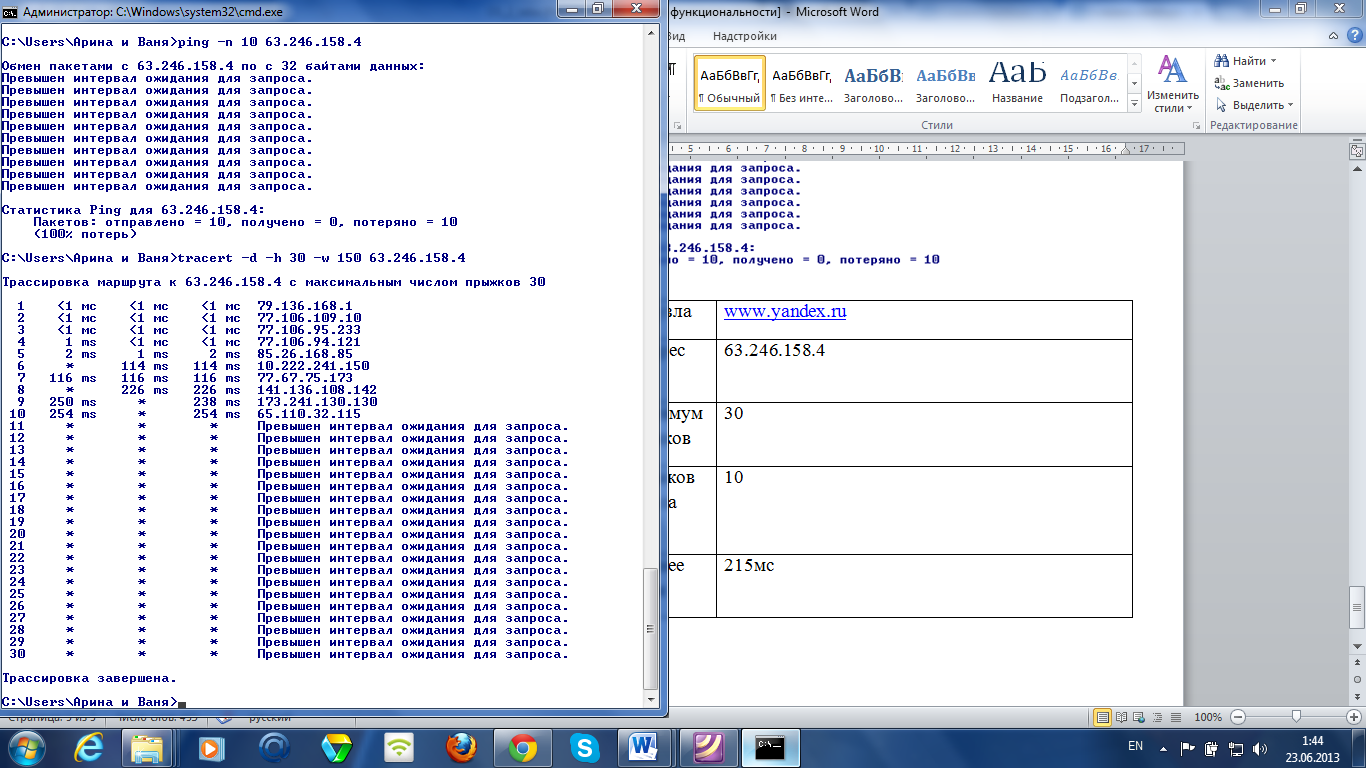This screenshot has width=1366, height=768.
Task: Go to previous page via Word scrollbar arrows
Action: [1357, 661]
